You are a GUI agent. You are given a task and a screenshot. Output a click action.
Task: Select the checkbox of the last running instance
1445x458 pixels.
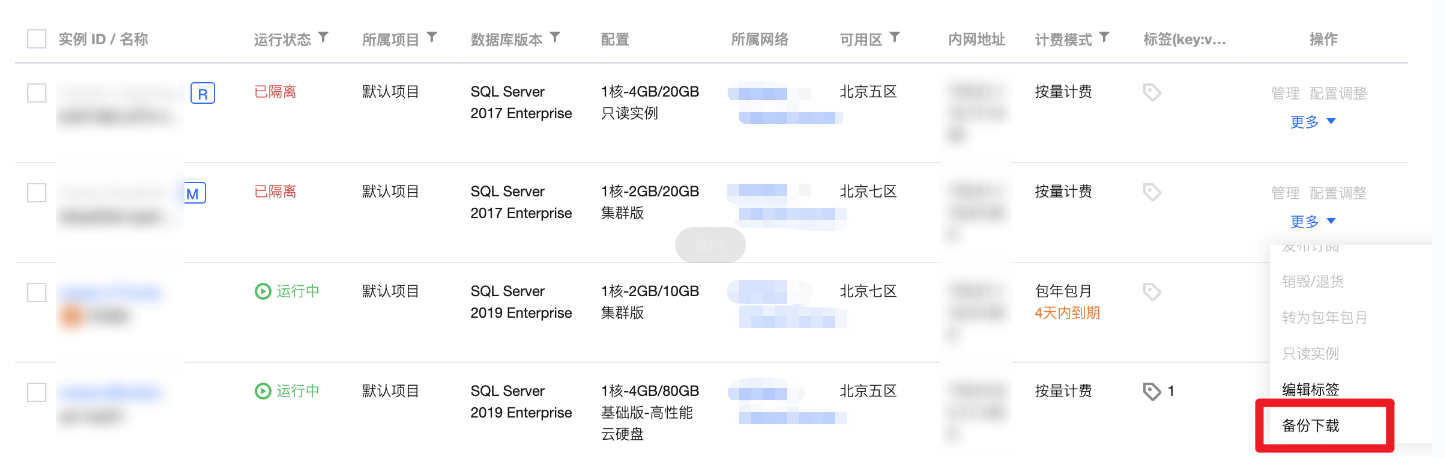(37, 392)
